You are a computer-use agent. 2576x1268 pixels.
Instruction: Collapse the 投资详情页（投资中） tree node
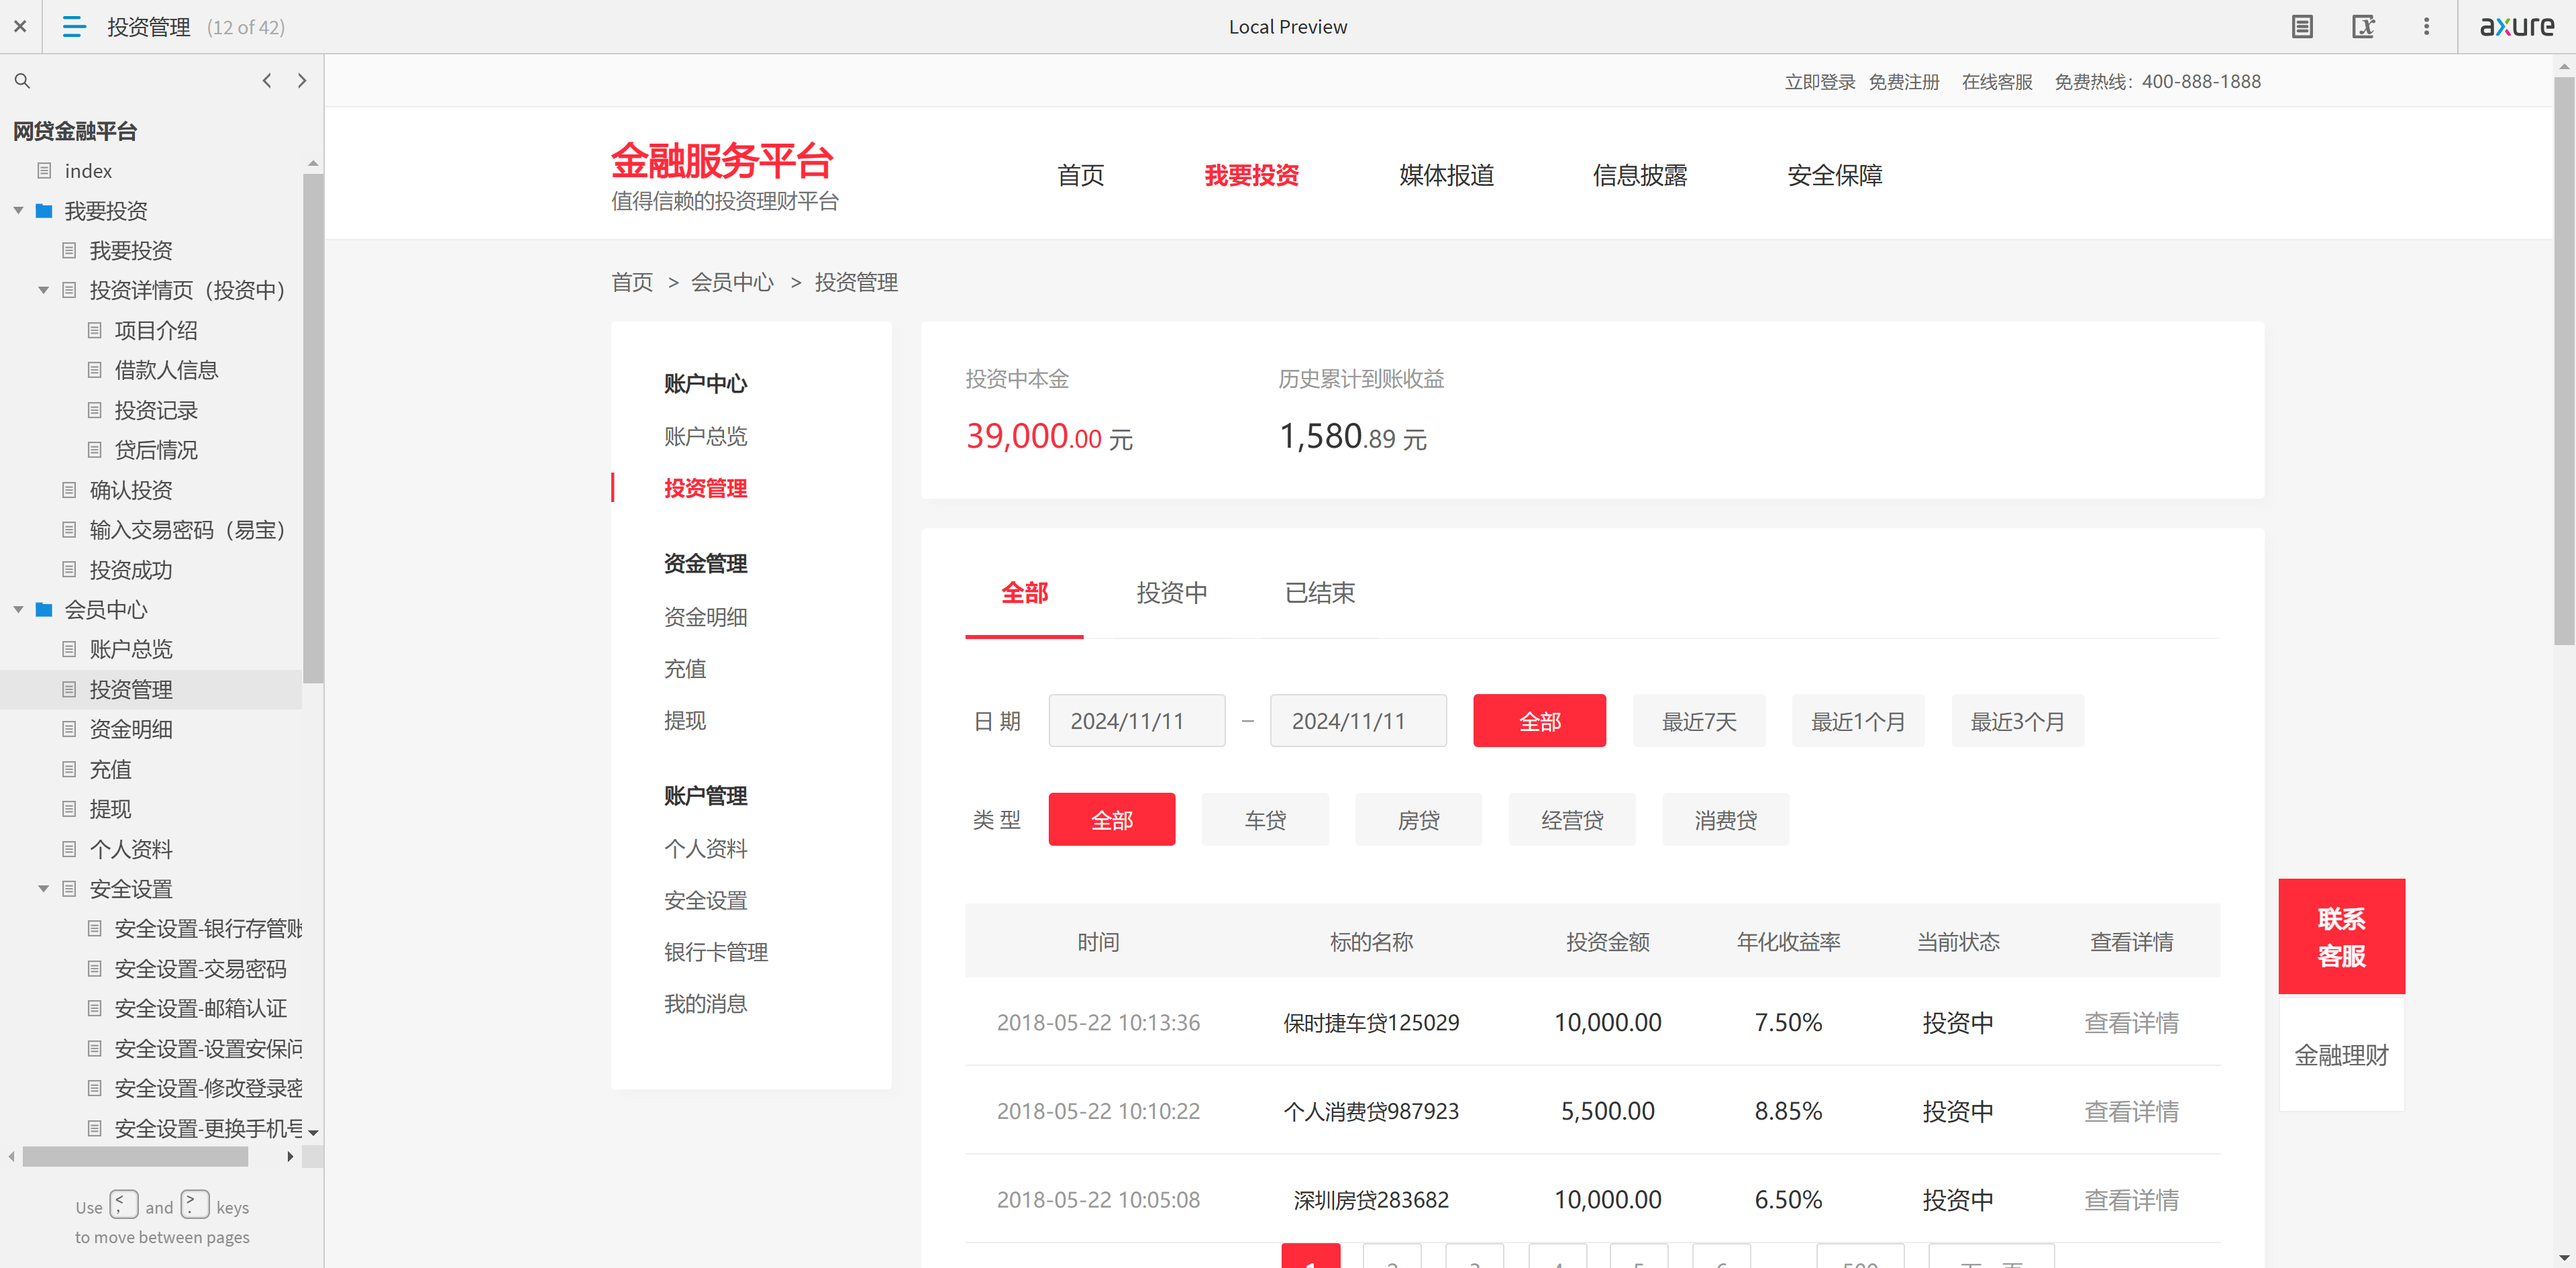coord(43,291)
